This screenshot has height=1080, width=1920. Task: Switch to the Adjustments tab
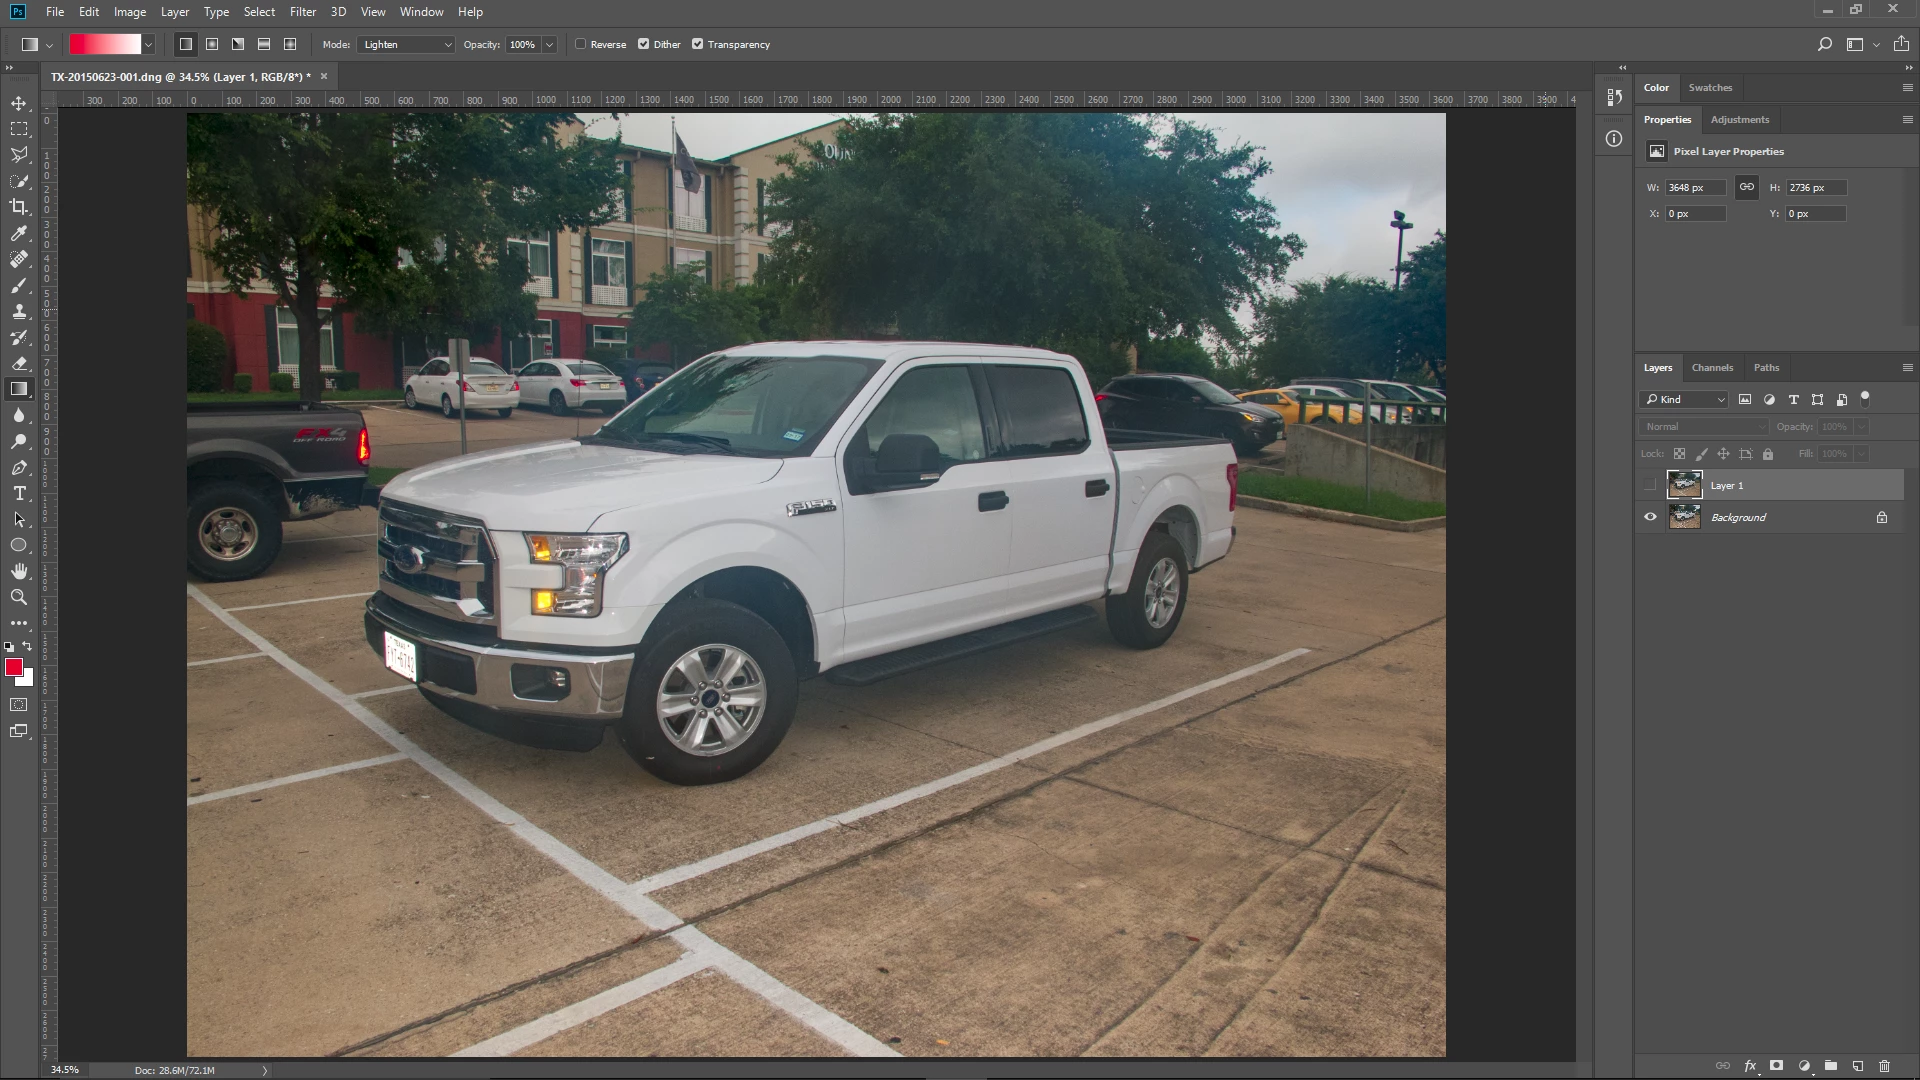point(1739,119)
